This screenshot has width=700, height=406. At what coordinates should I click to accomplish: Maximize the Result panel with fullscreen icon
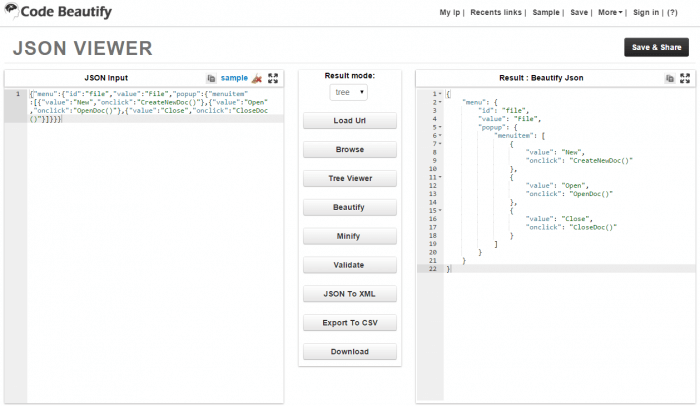click(x=685, y=78)
